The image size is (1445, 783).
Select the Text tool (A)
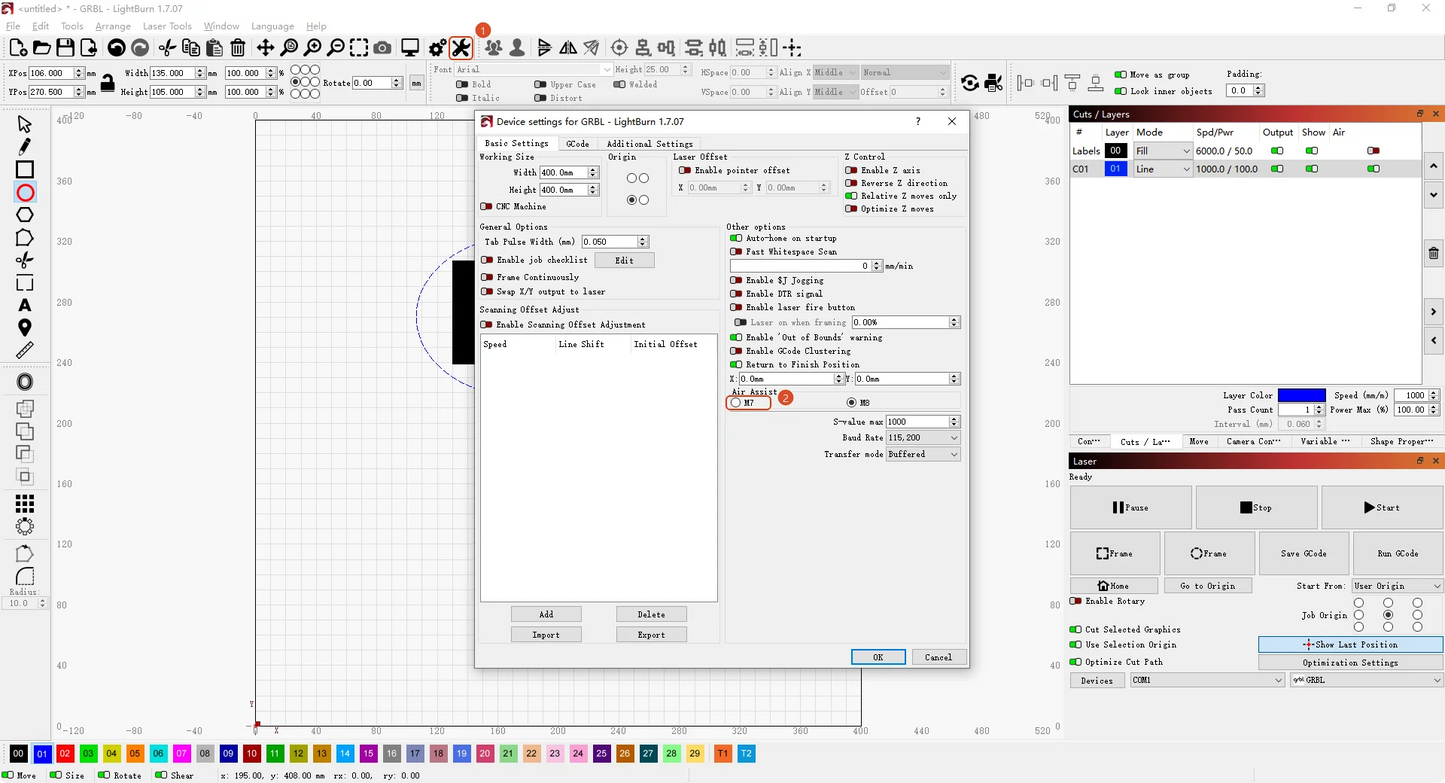pos(25,305)
